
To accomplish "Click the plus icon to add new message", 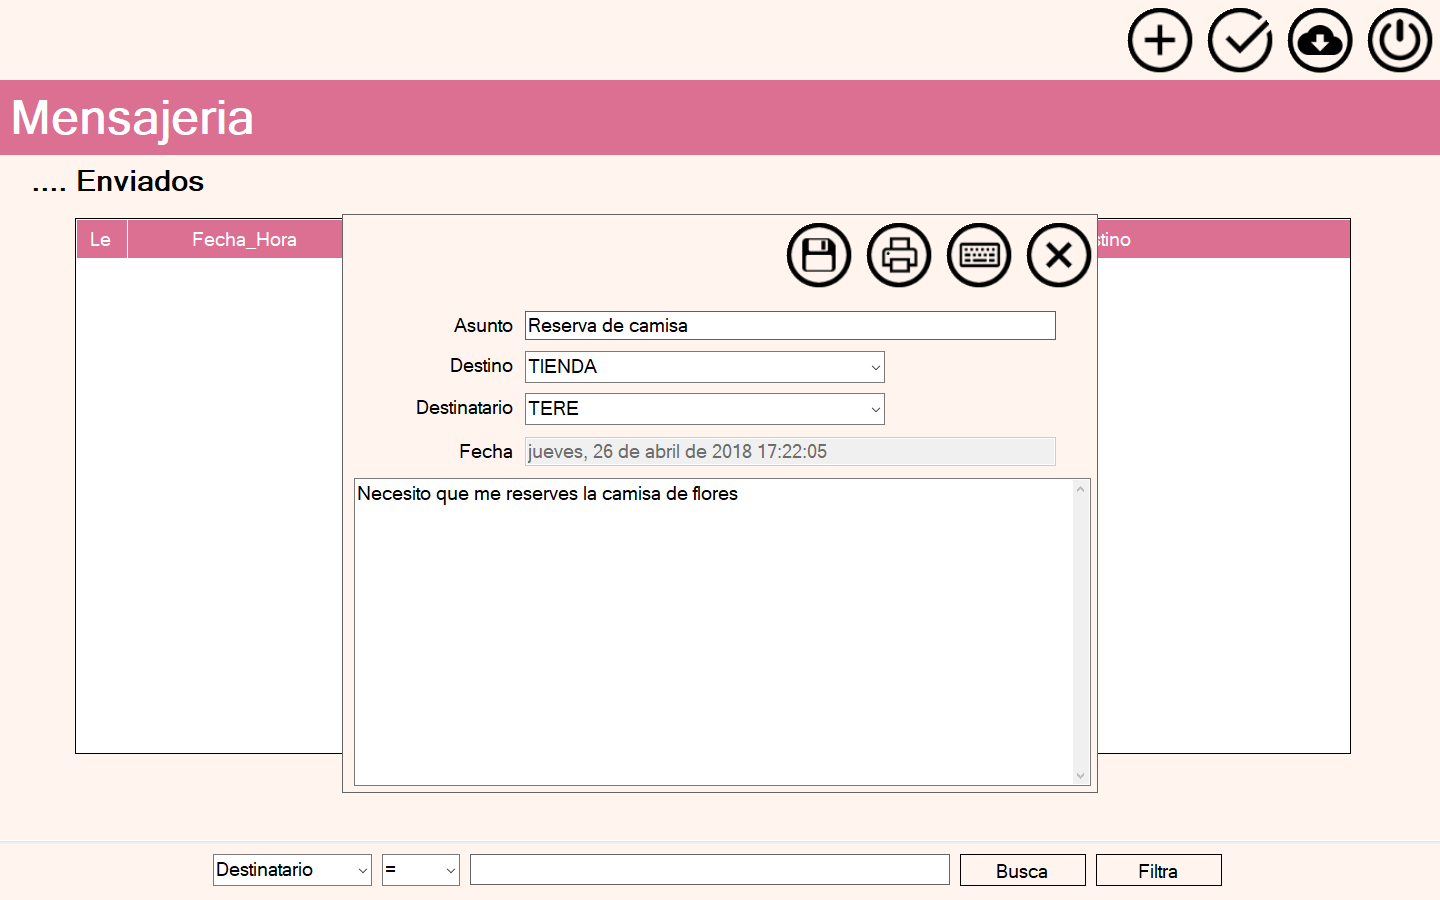I will click(1159, 41).
